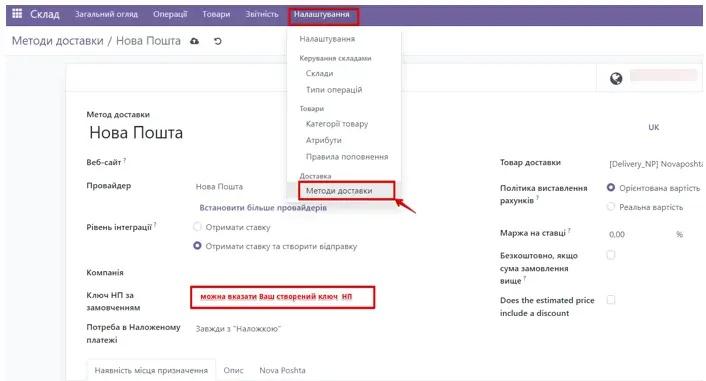Screen dimensions: 706x381
Task: Click Встановити більше провайдерів link
Action: point(263,208)
